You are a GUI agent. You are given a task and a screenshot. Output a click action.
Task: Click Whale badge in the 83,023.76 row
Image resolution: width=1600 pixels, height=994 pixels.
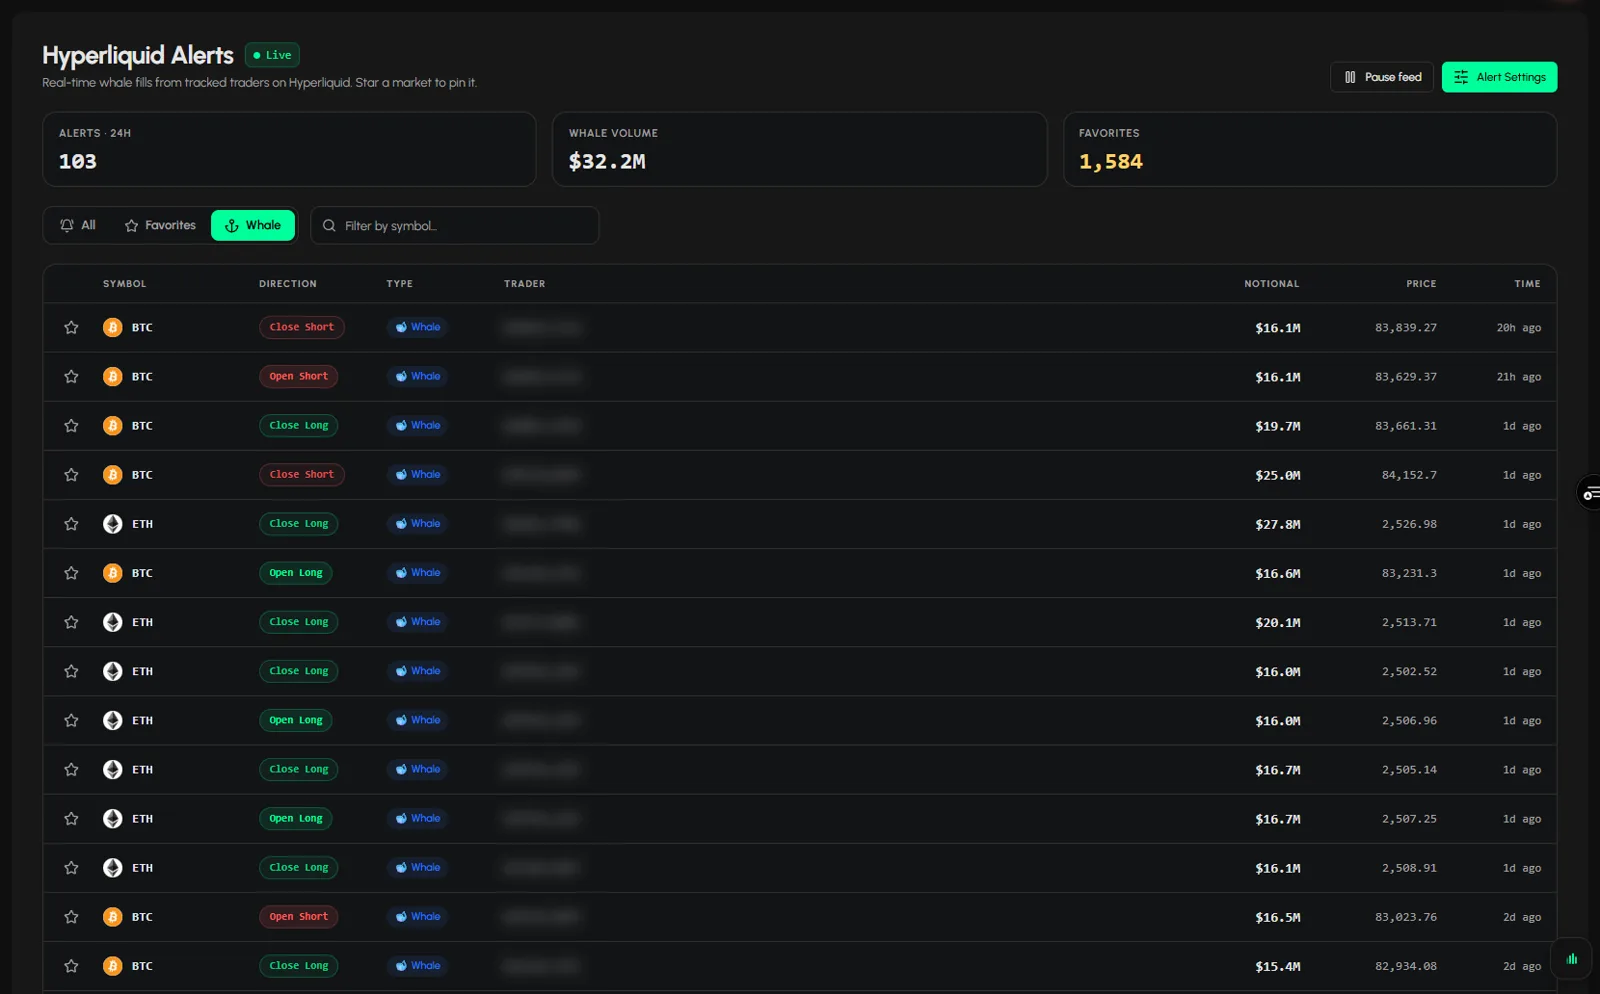tap(417, 917)
